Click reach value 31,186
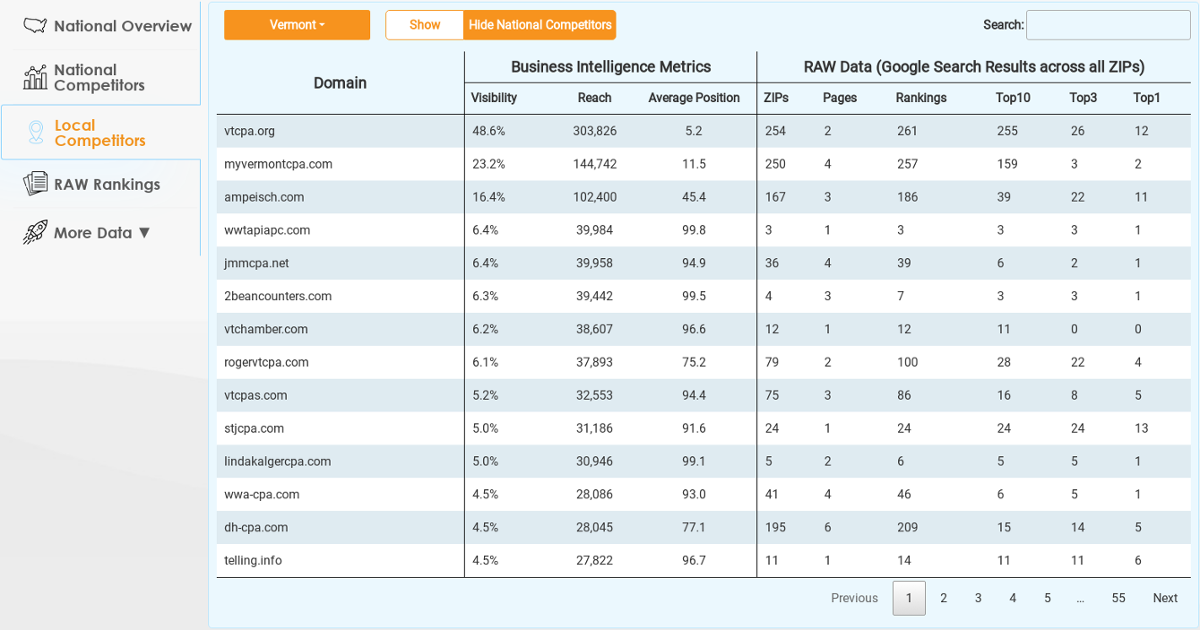1200x630 pixels. pos(595,428)
